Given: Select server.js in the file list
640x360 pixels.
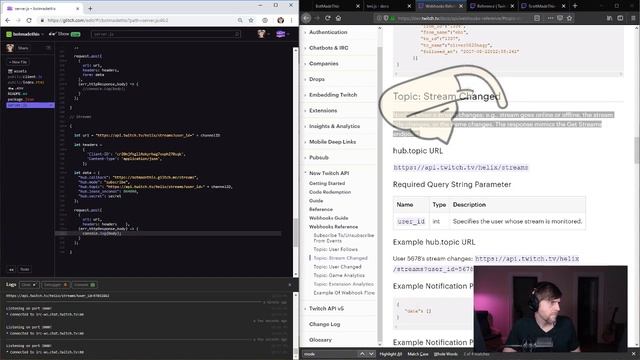Looking at the screenshot, I should point(30,105).
